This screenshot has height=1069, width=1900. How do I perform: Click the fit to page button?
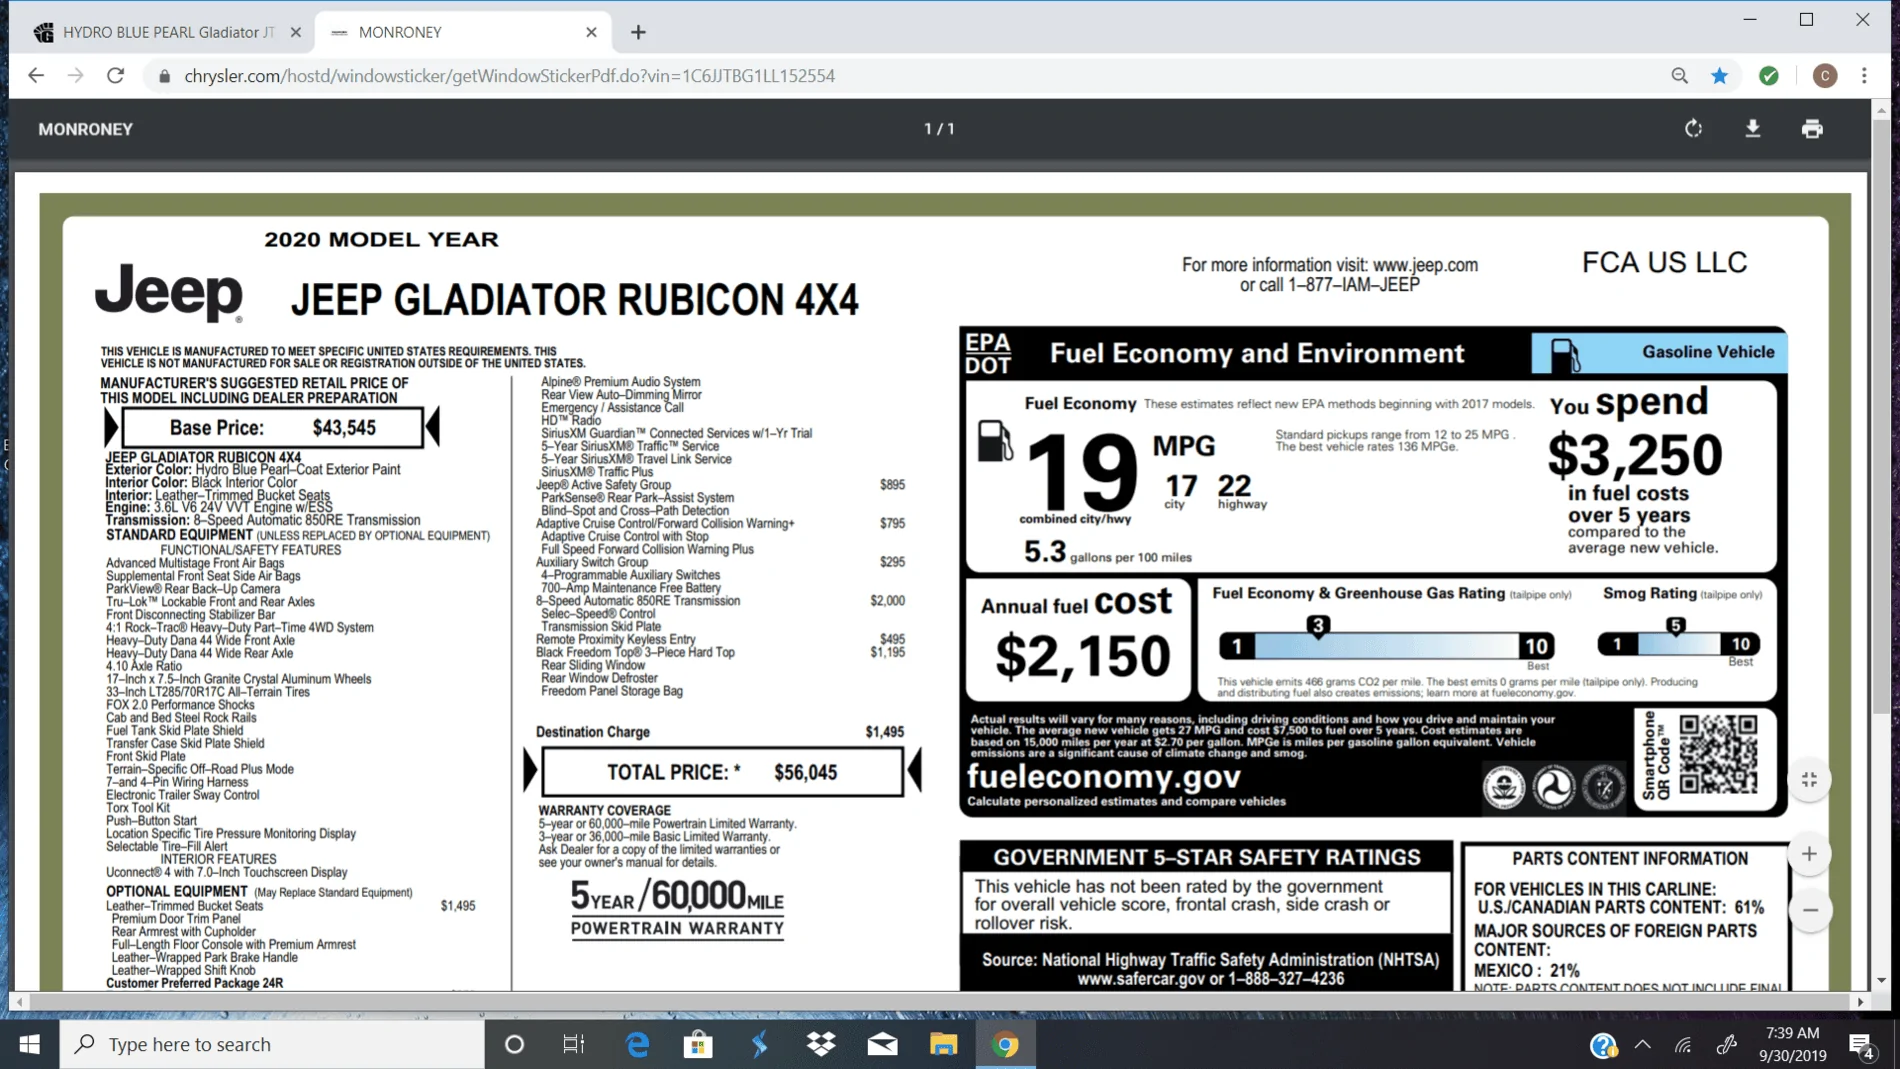click(1809, 780)
